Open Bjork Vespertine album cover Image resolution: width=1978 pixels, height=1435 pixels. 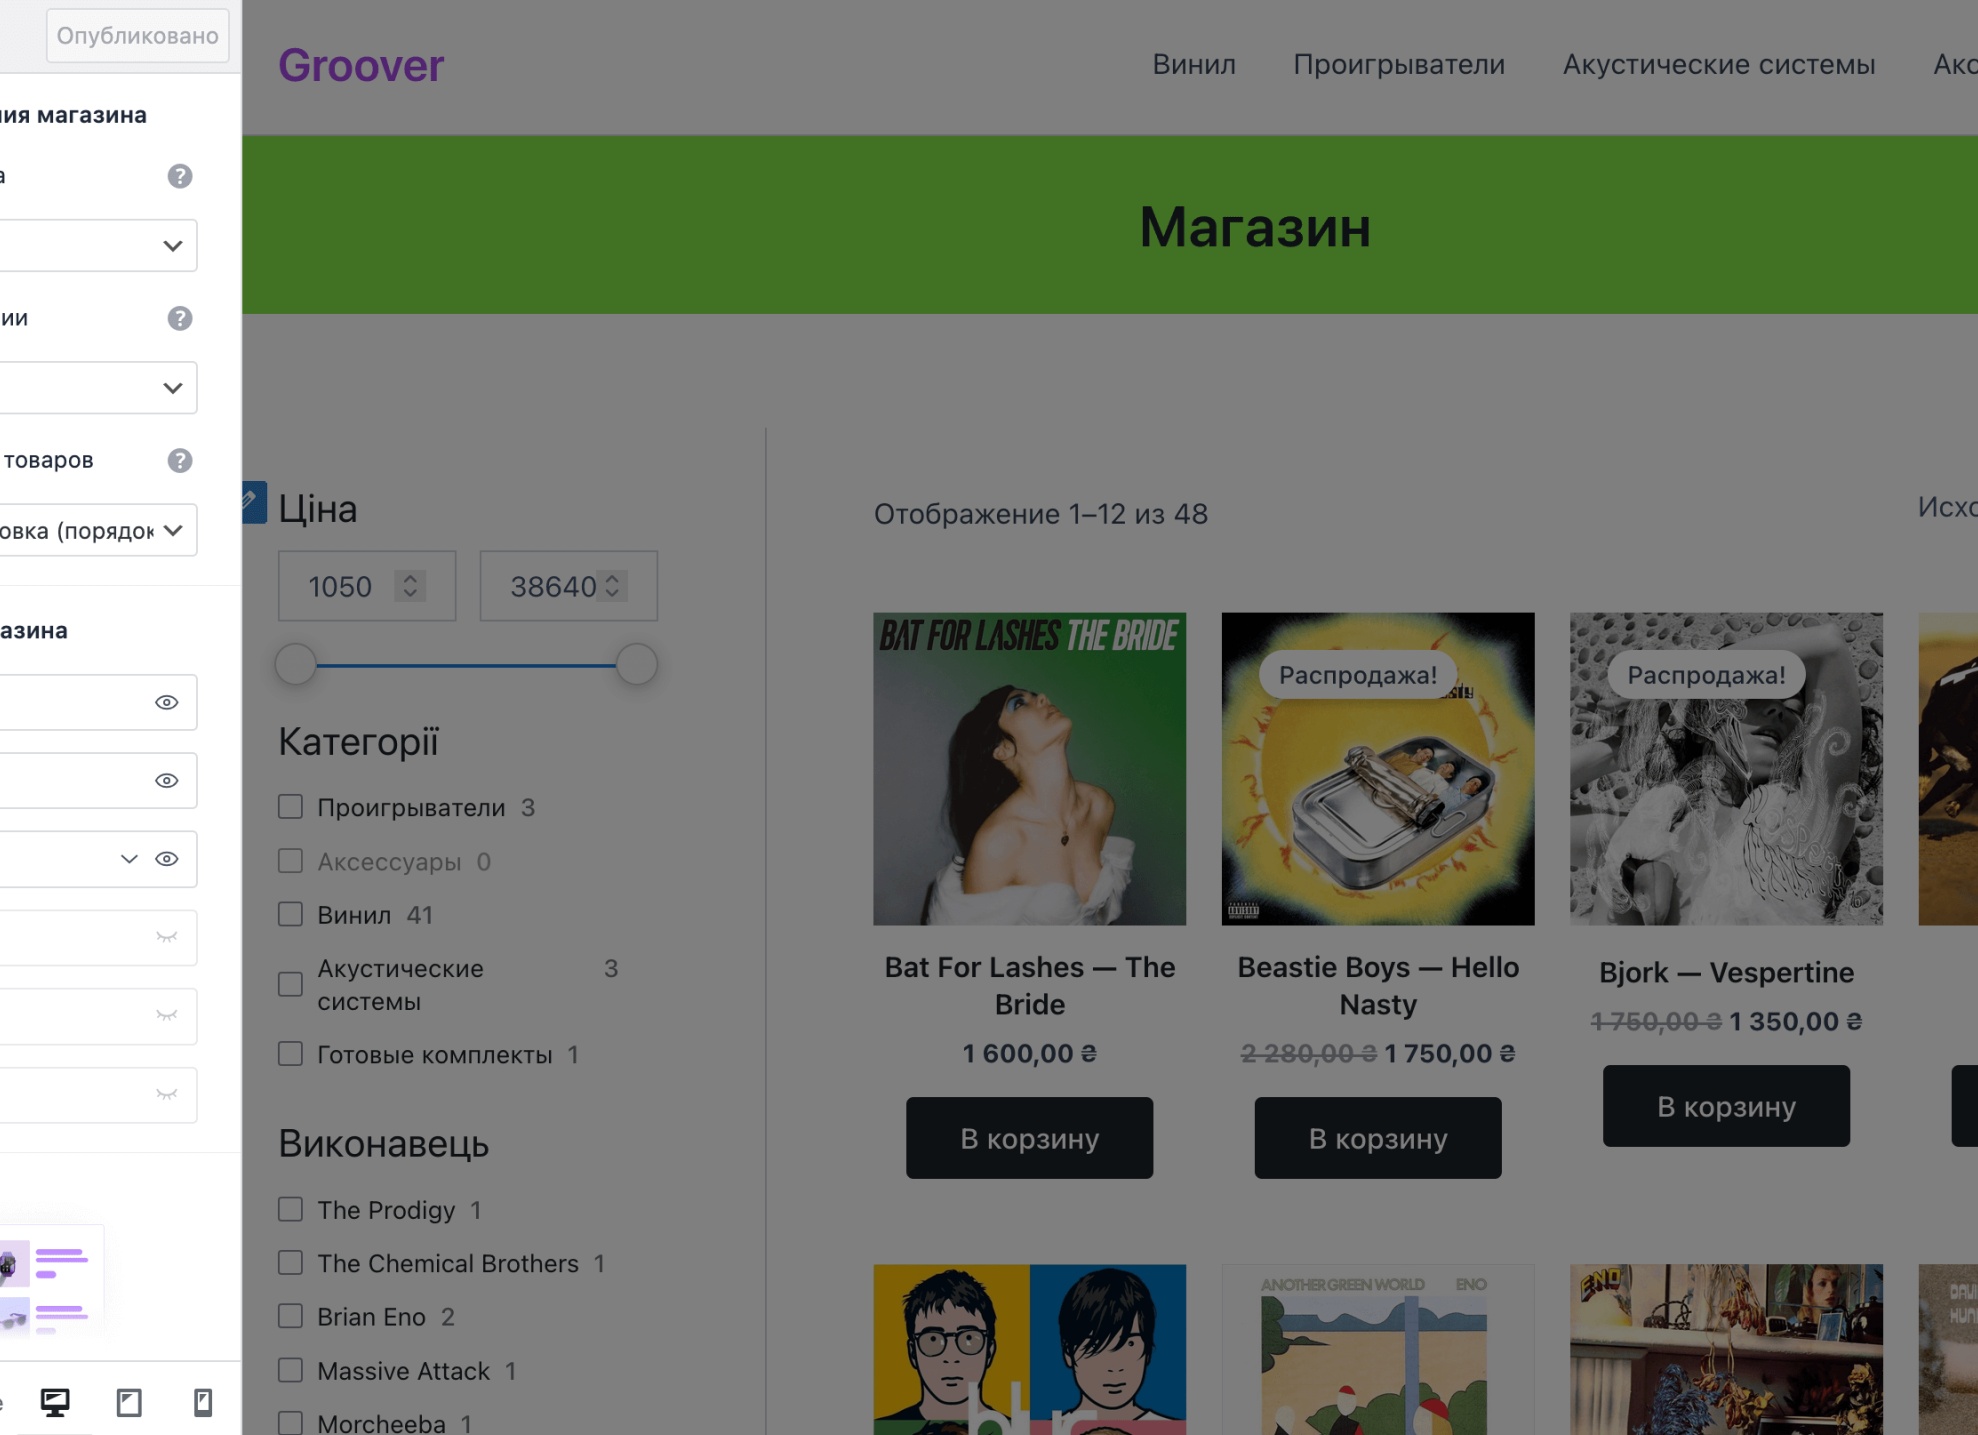click(1726, 769)
